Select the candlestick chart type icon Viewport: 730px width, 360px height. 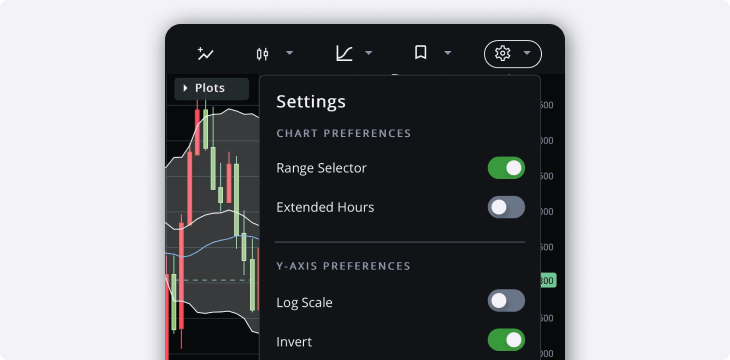point(262,54)
